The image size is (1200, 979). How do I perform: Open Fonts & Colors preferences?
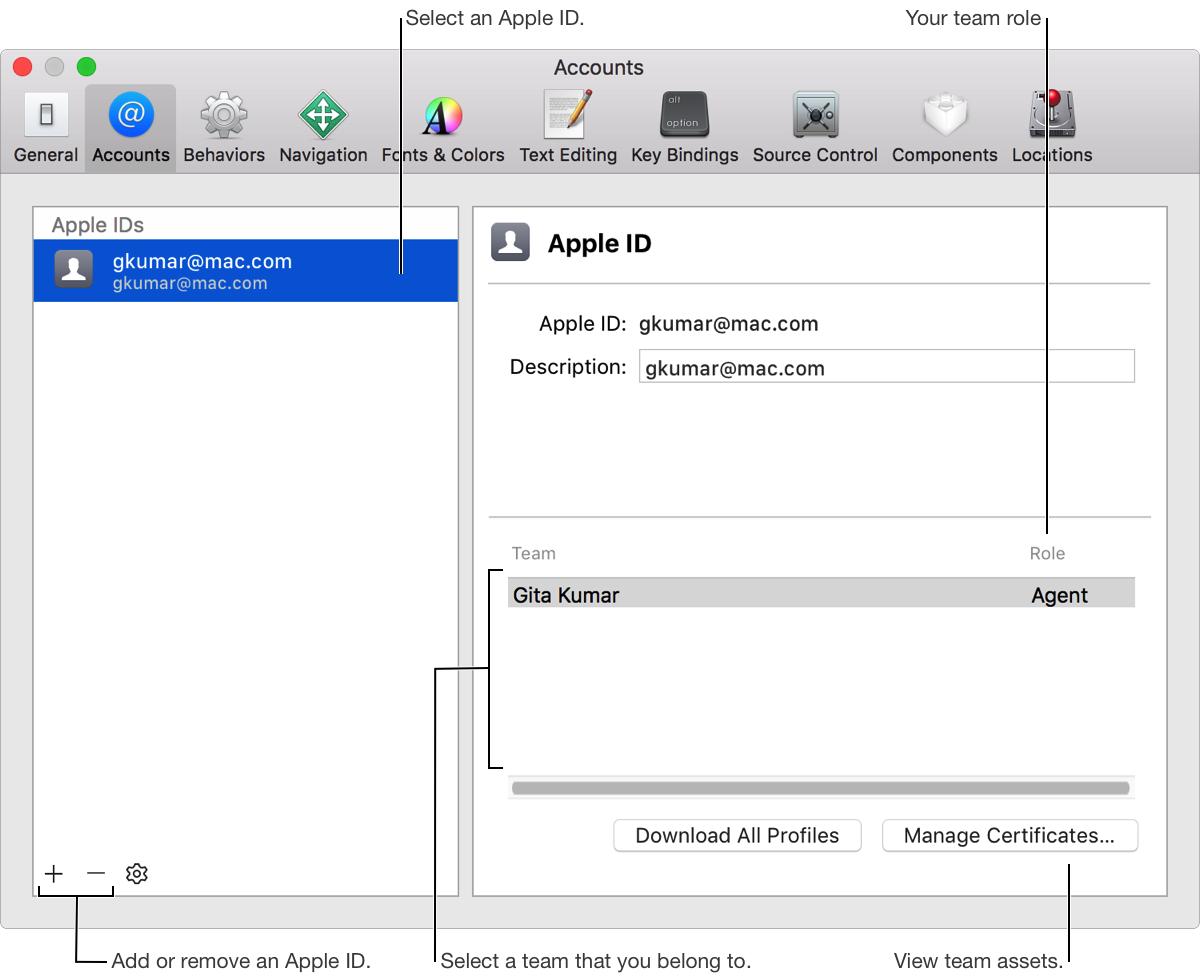[x=442, y=127]
